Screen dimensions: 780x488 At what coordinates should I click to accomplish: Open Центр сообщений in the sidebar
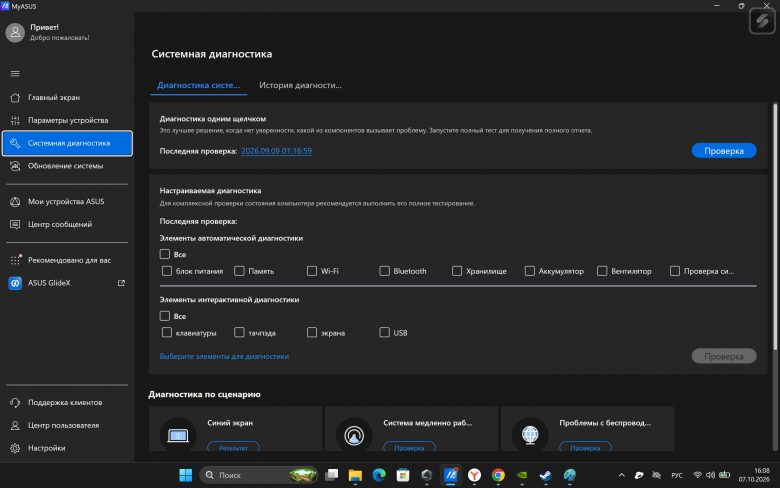coord(67,224)
